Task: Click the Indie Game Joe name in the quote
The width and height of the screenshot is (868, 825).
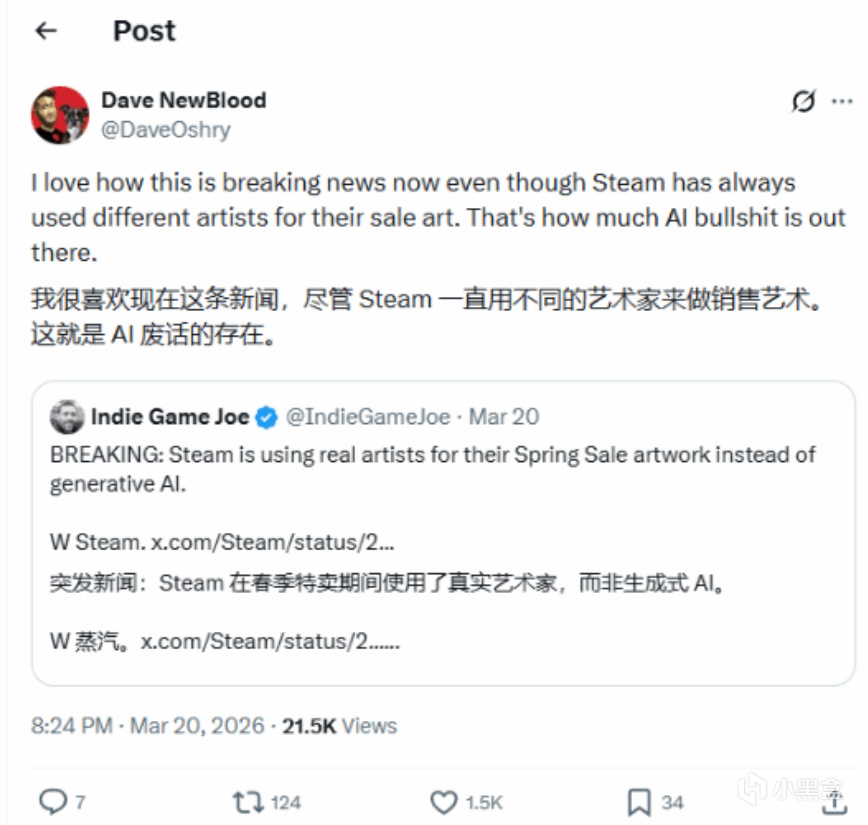Action: coord(170,417)
